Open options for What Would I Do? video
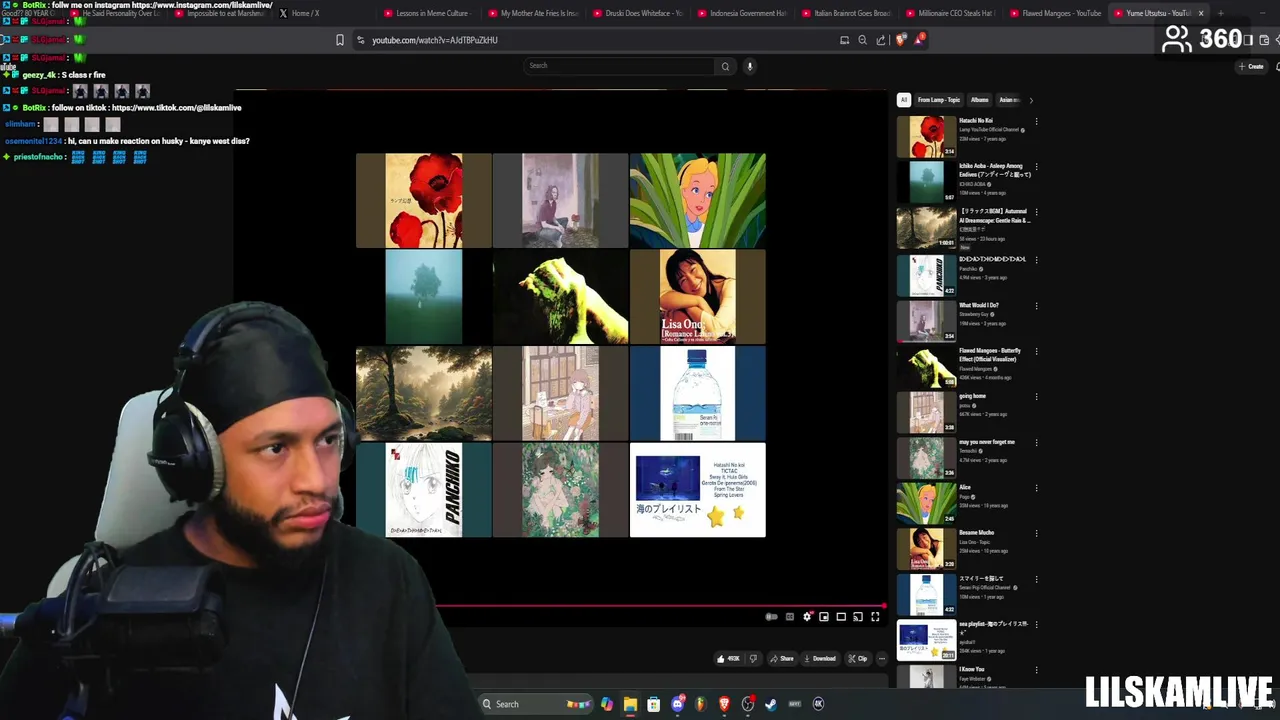 pyautogui.click(x=1036, y=306)
